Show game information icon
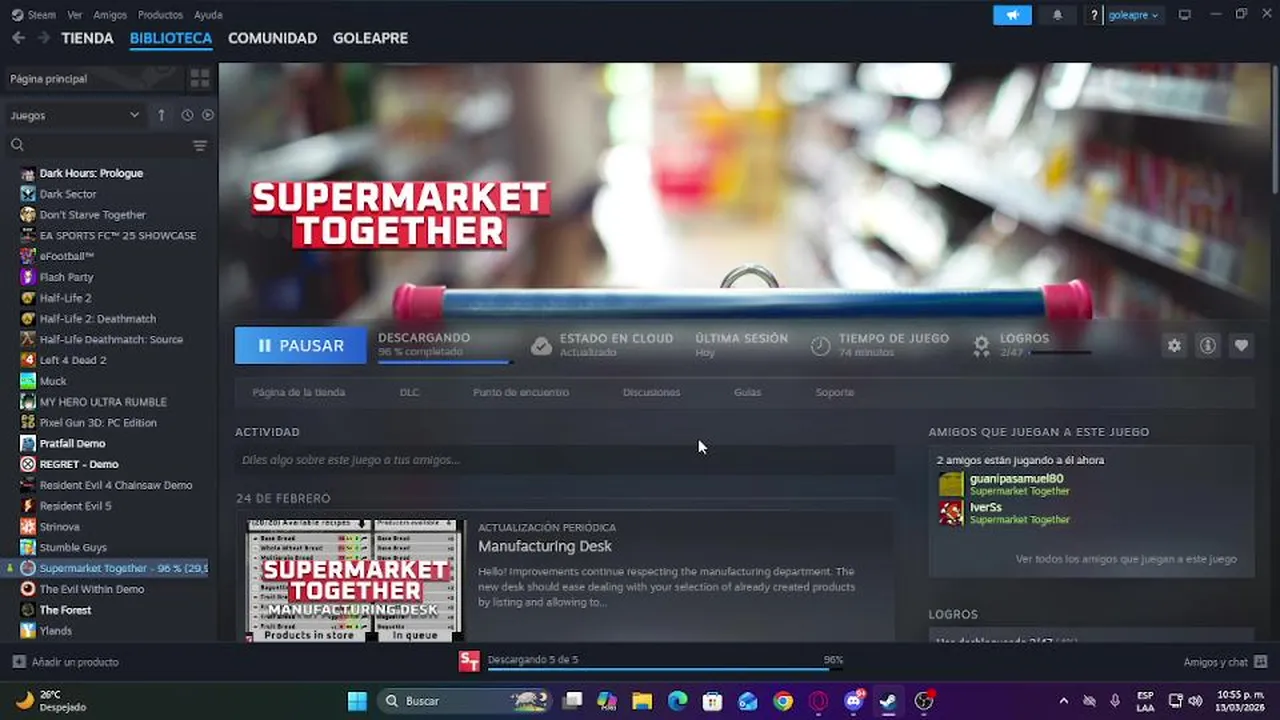1280x720 pixels. 1208,345
